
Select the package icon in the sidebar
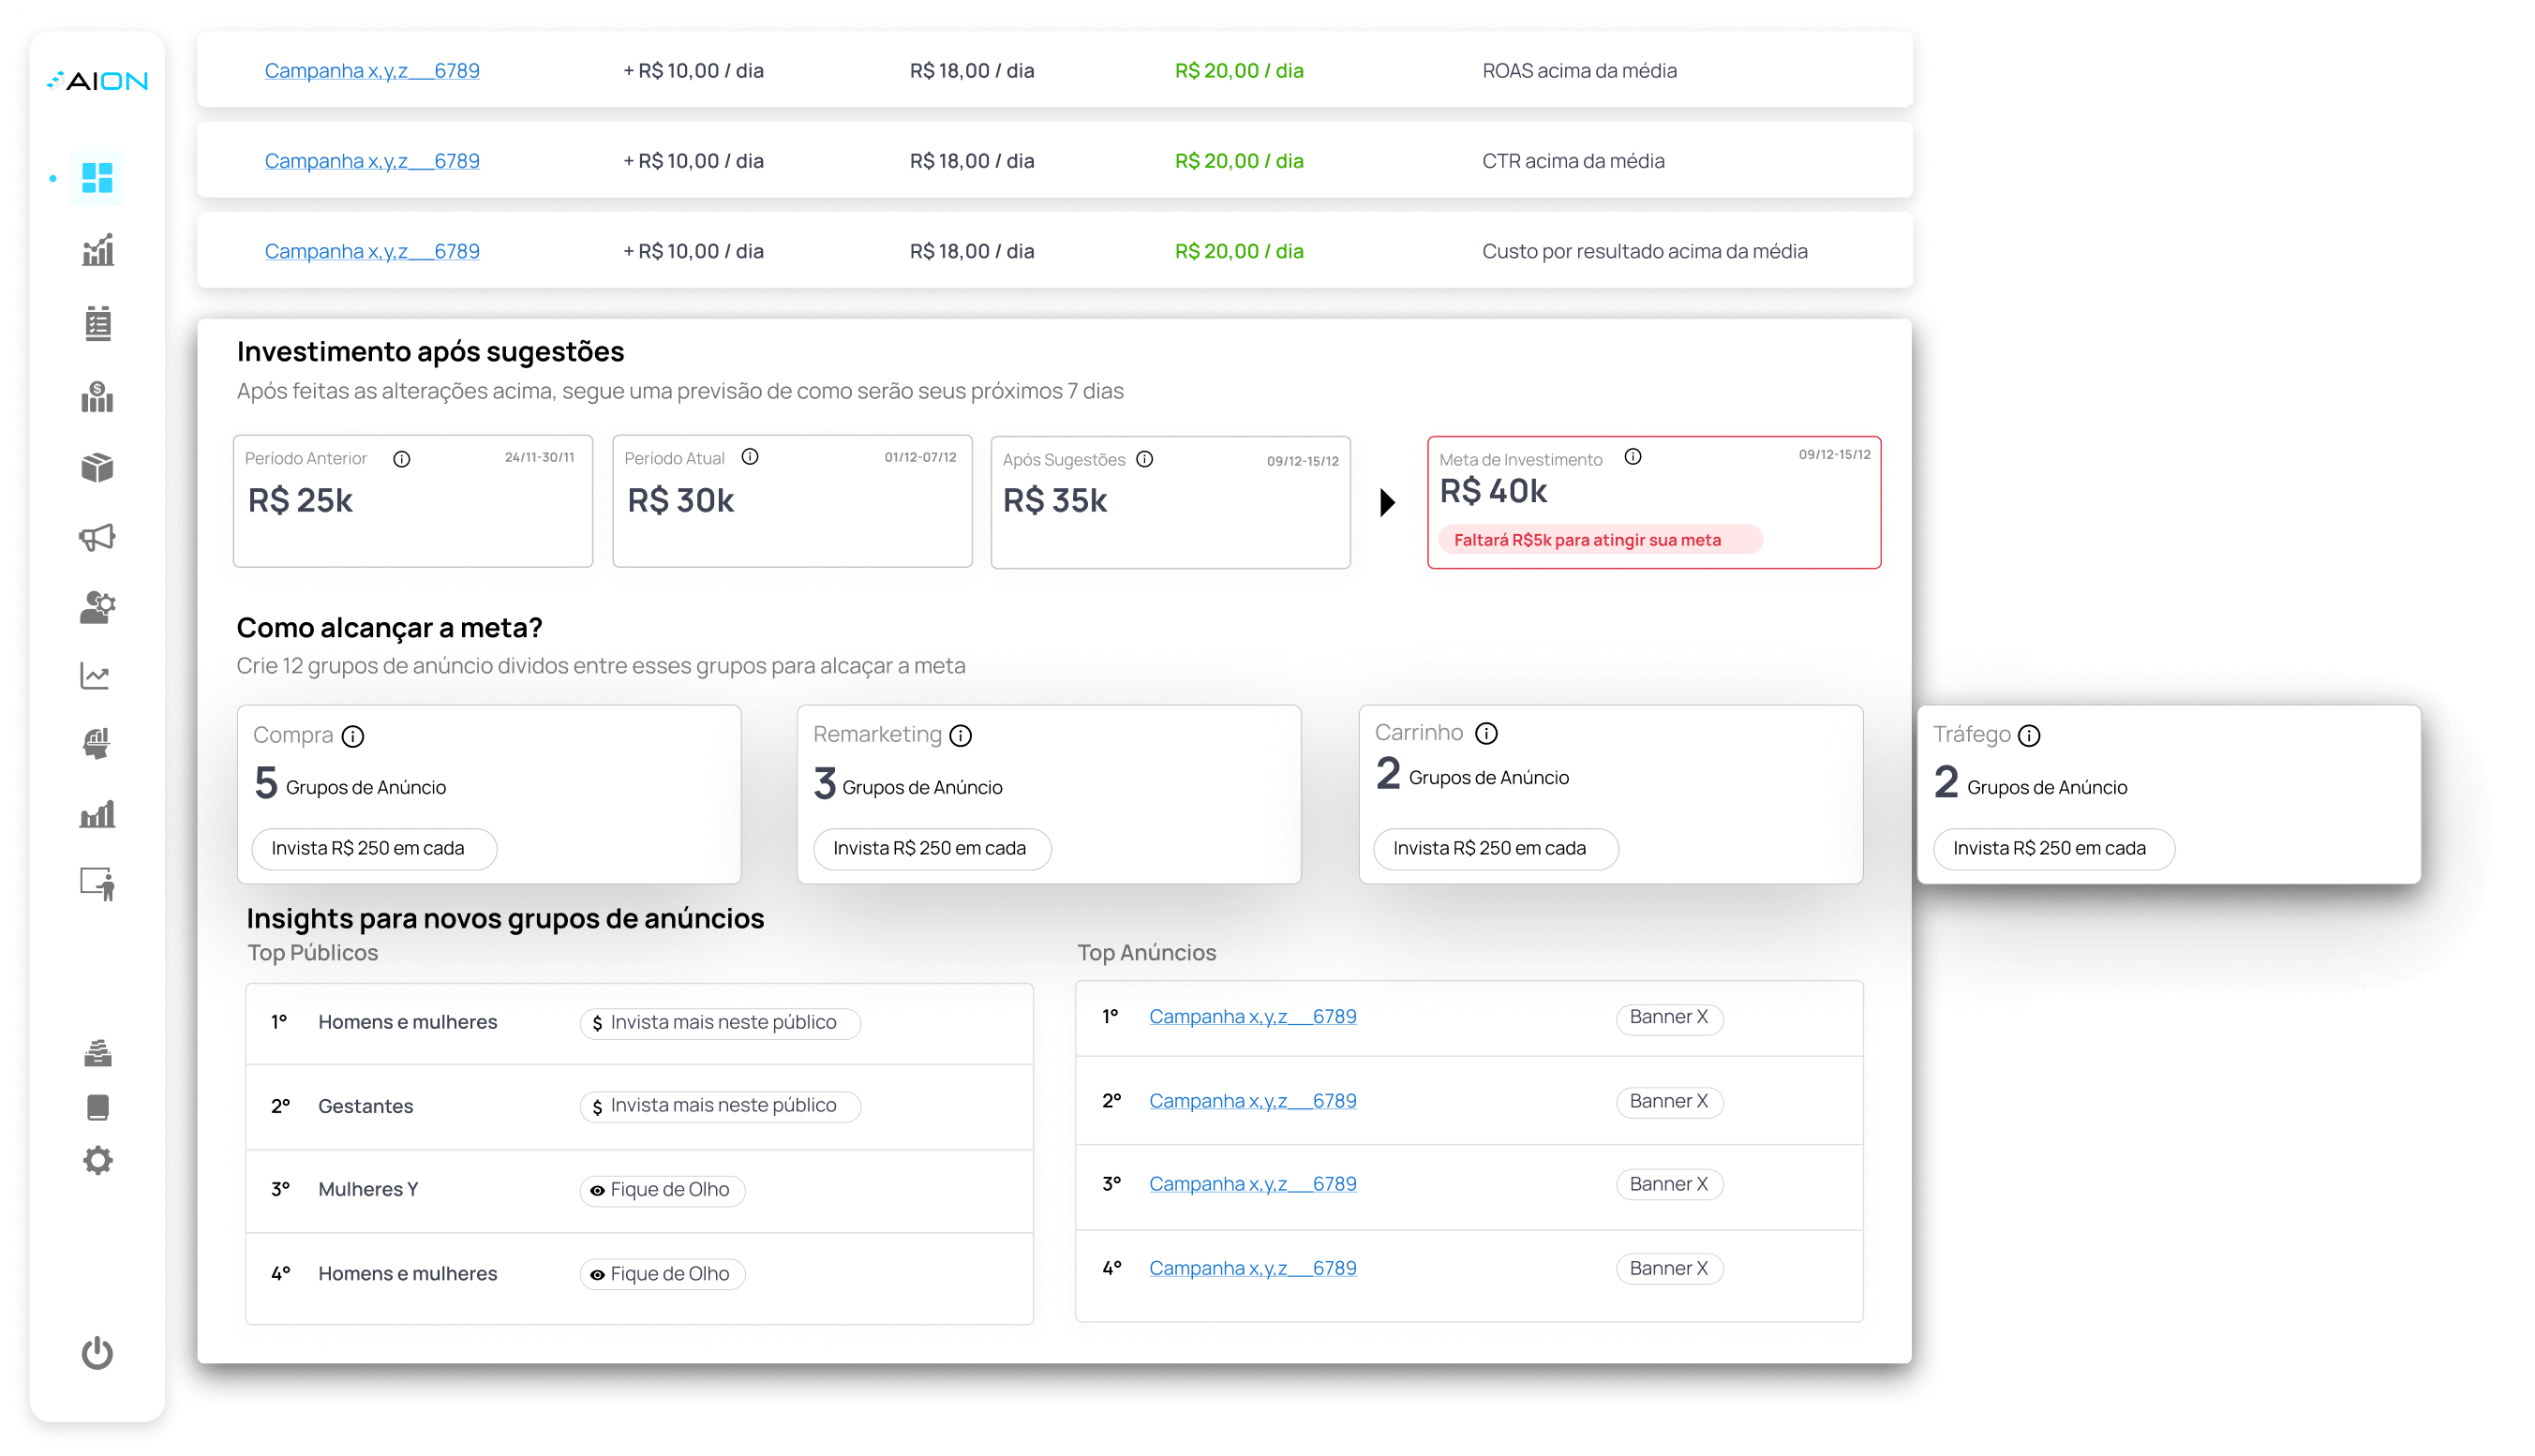[97, 467]
